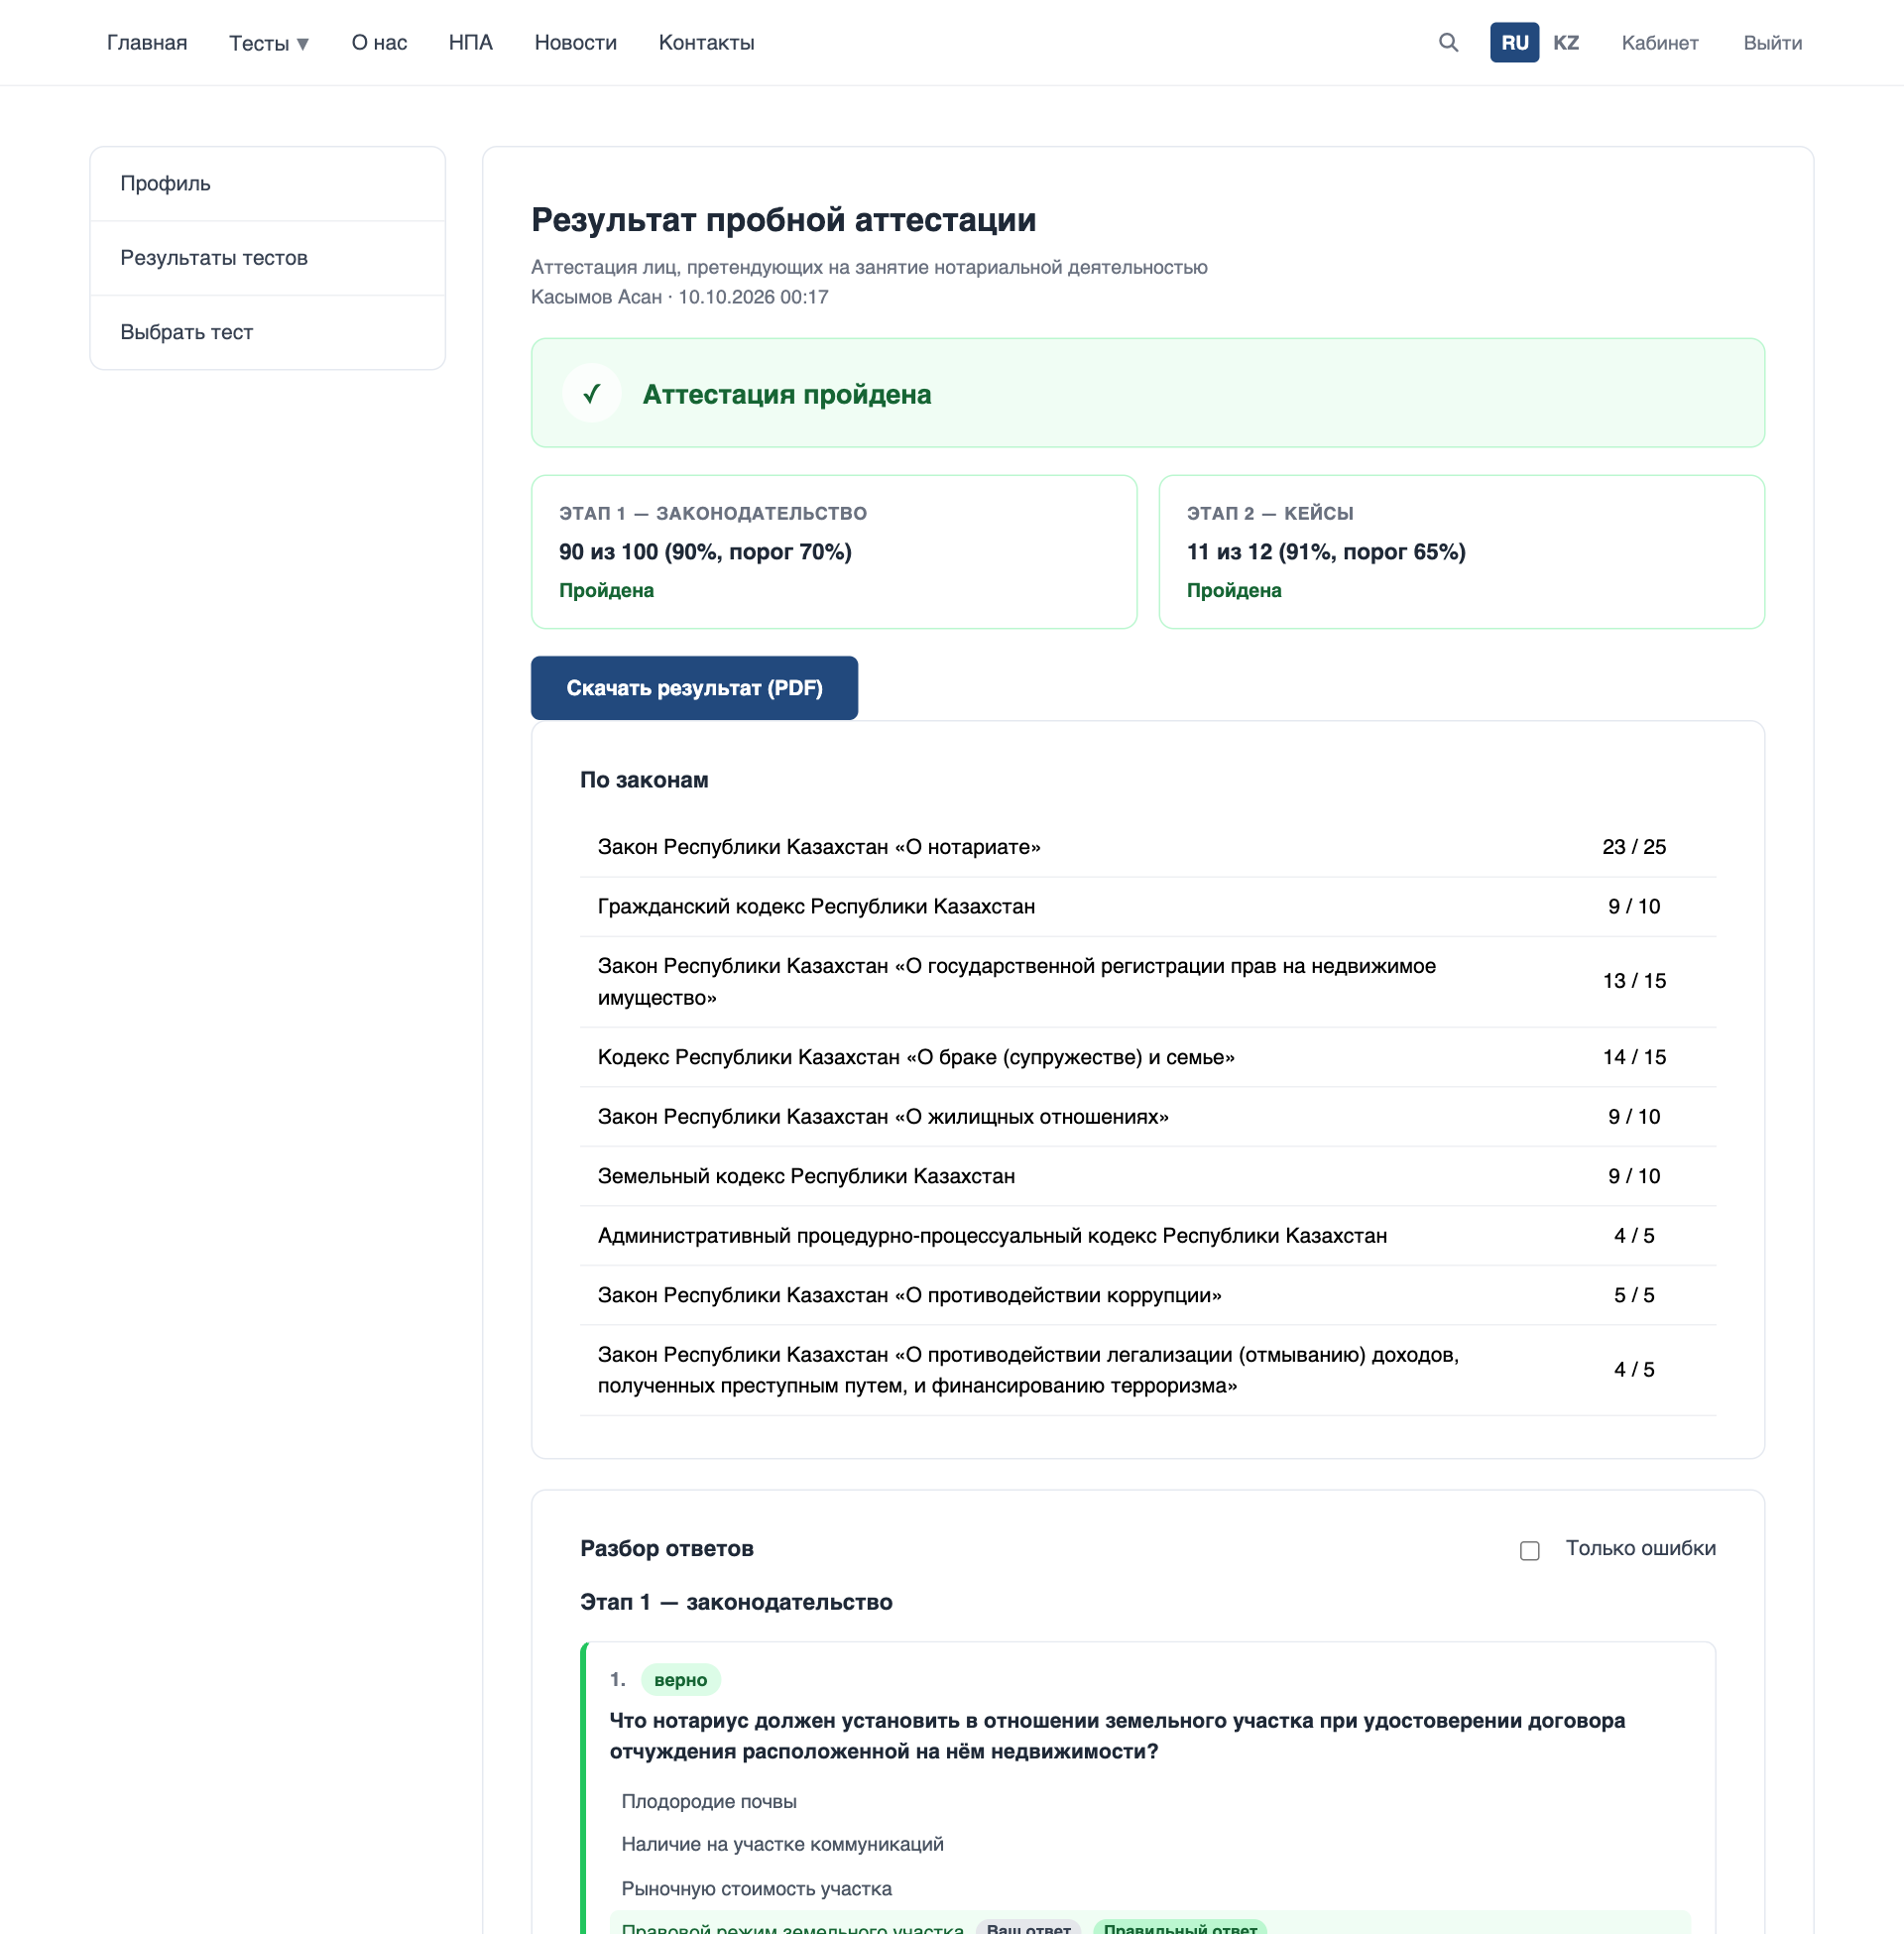Open the "НПА" menu item
1904x1934 pixels.
[x=471, y=43]
